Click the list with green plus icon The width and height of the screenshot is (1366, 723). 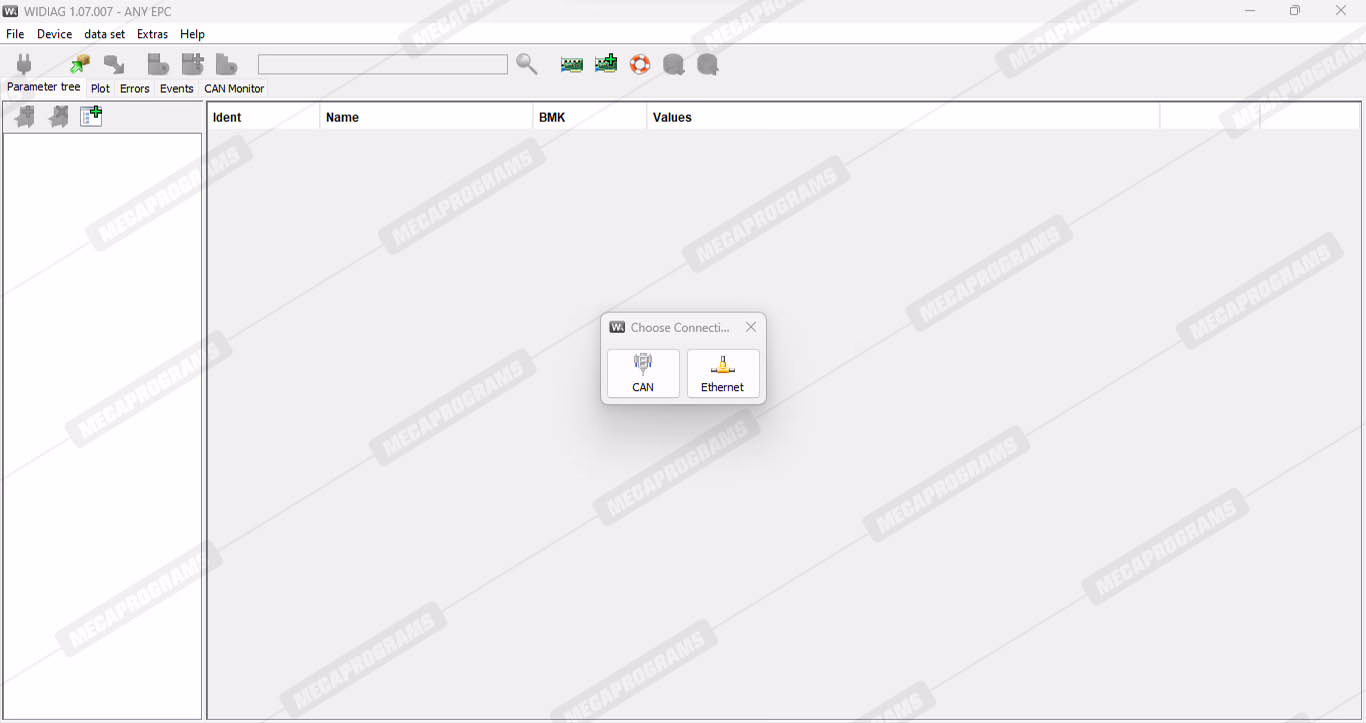[91, 117]
